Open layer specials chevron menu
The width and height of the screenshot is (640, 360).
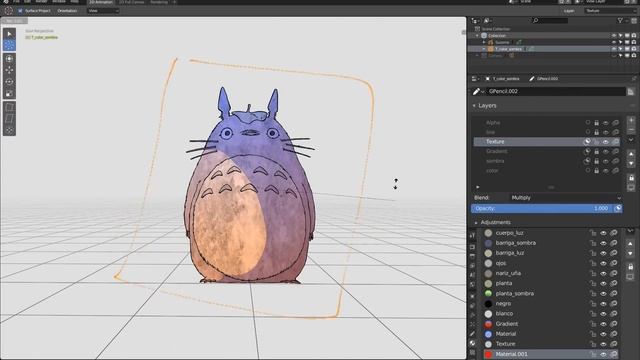(631, 140)
